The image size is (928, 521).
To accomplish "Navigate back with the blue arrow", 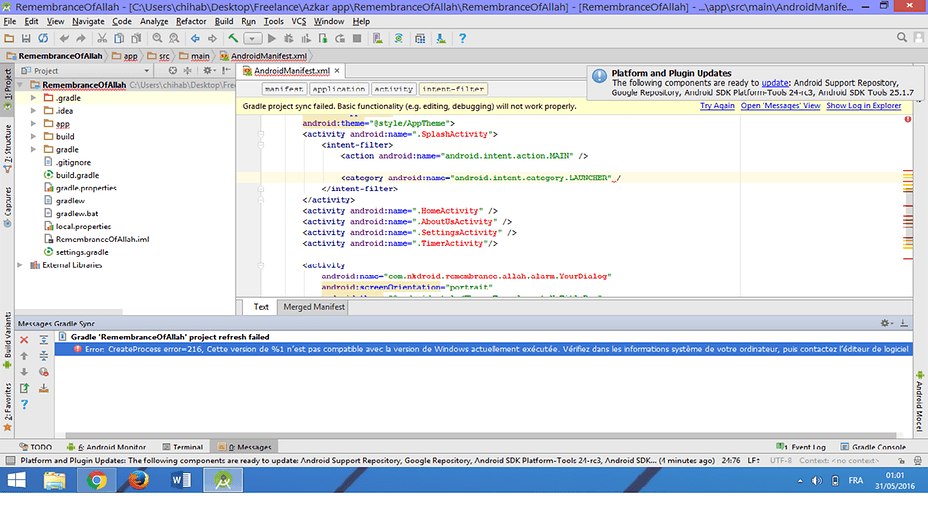I will tap(195, 38).
